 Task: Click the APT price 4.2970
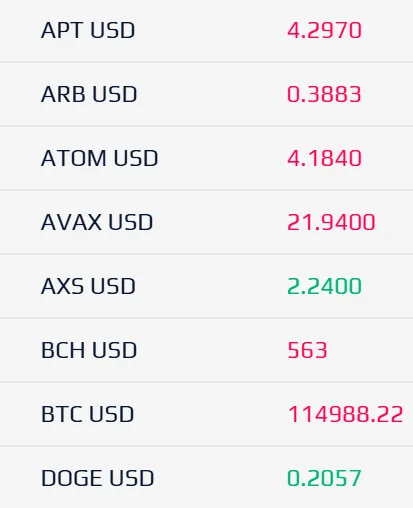click(x=324, y=30)
